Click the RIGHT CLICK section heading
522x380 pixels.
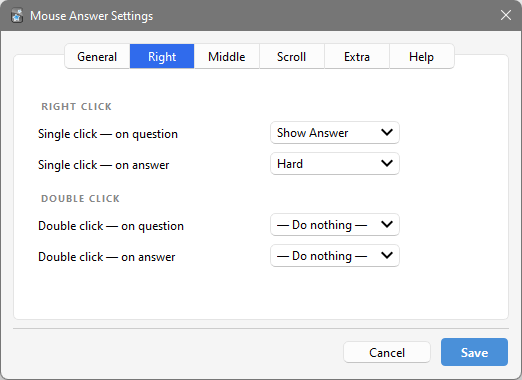coord(76,107)
